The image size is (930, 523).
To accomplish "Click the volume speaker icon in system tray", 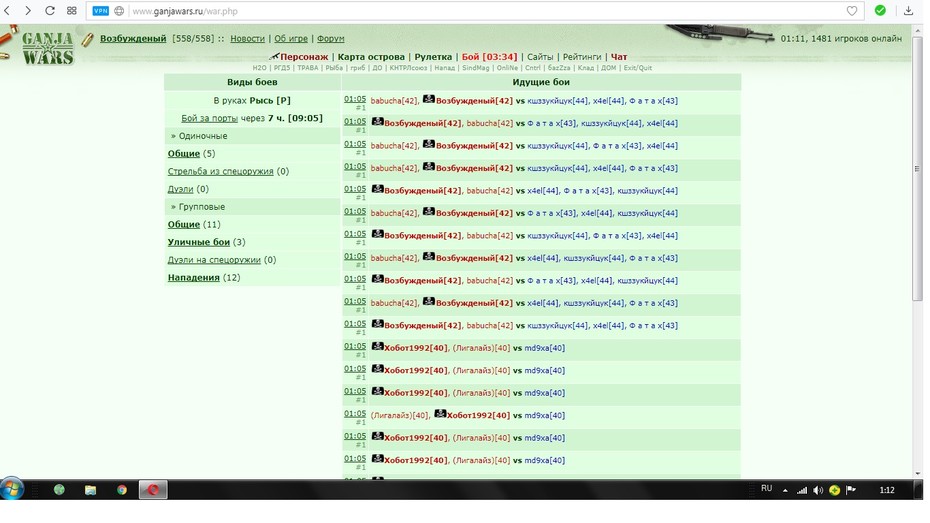I will point(818,490).
